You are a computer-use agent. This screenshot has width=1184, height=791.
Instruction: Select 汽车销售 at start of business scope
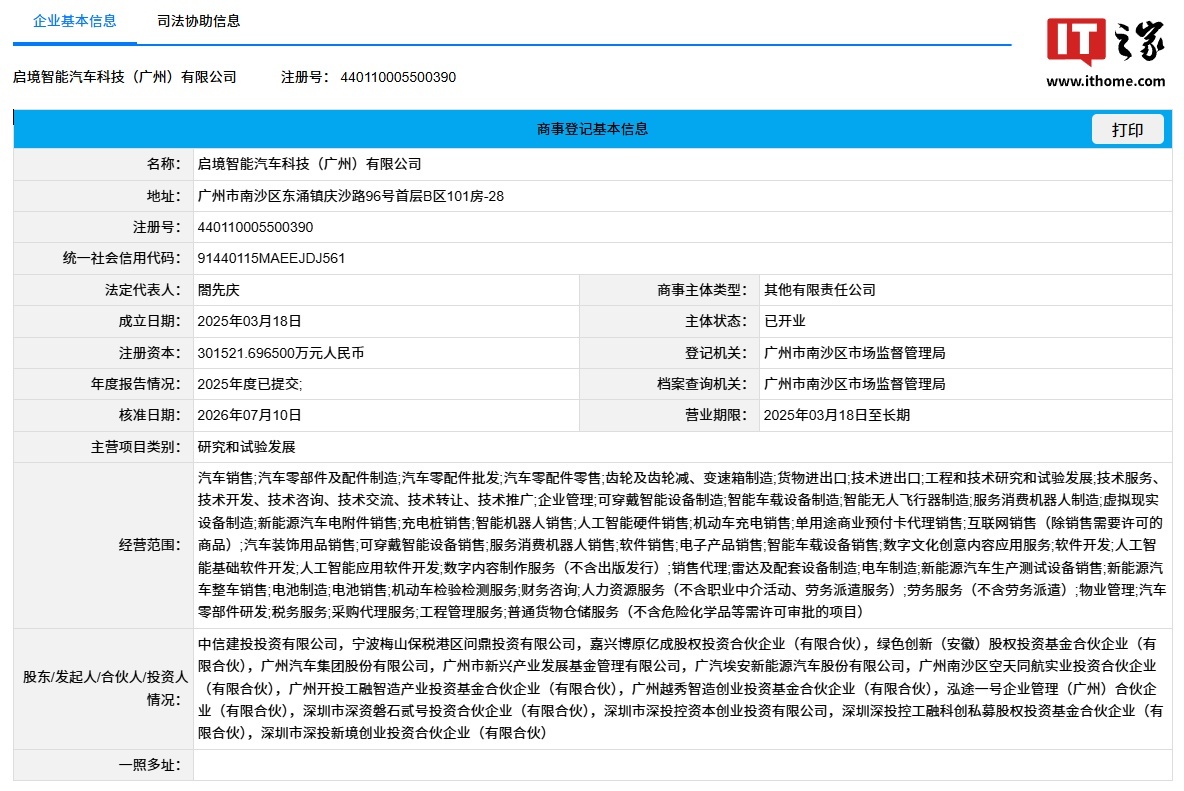click(x=226, y=478)
